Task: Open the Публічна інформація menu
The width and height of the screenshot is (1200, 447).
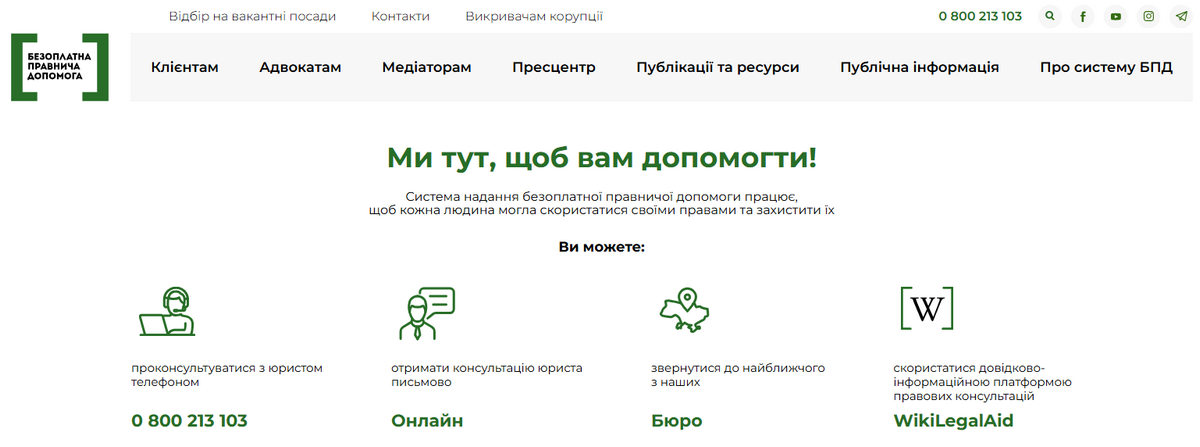Action: click(920, 67)
